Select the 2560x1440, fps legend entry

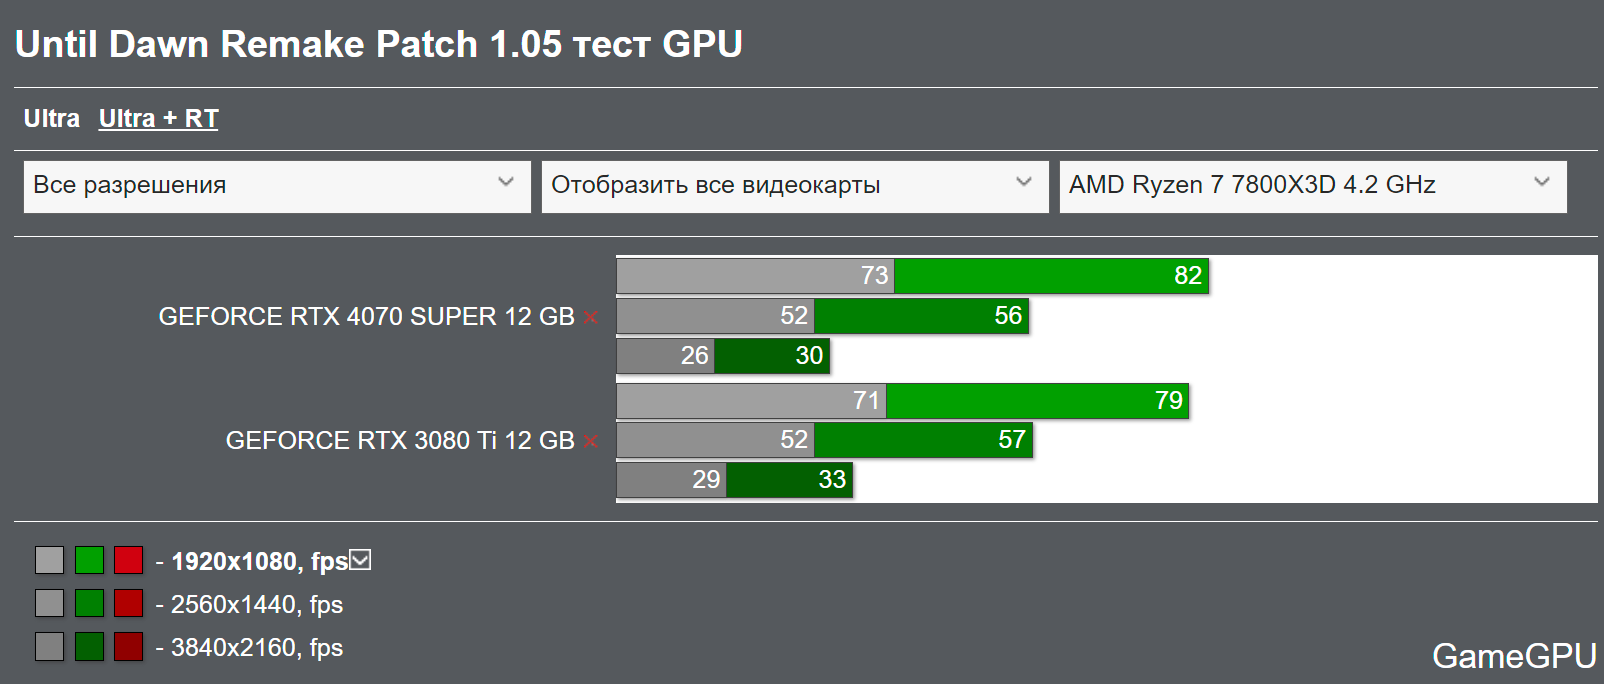(x=256, y=604)
